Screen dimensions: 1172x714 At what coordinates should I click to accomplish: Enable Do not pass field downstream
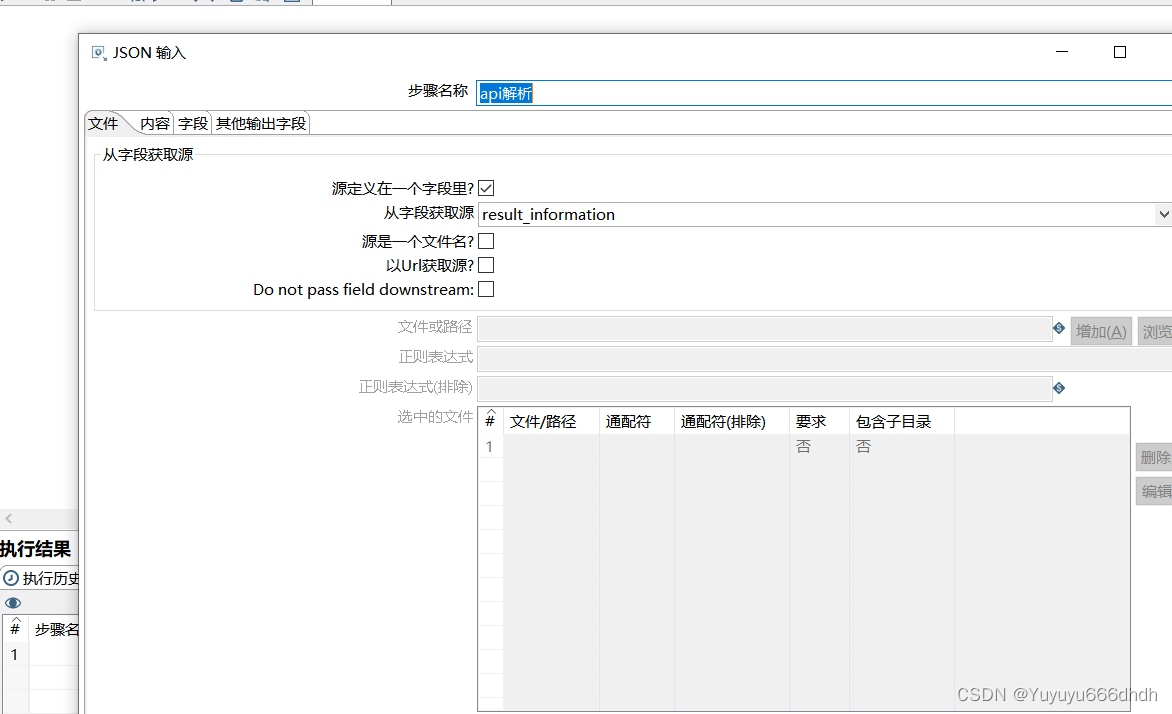[x=486, y=289]
